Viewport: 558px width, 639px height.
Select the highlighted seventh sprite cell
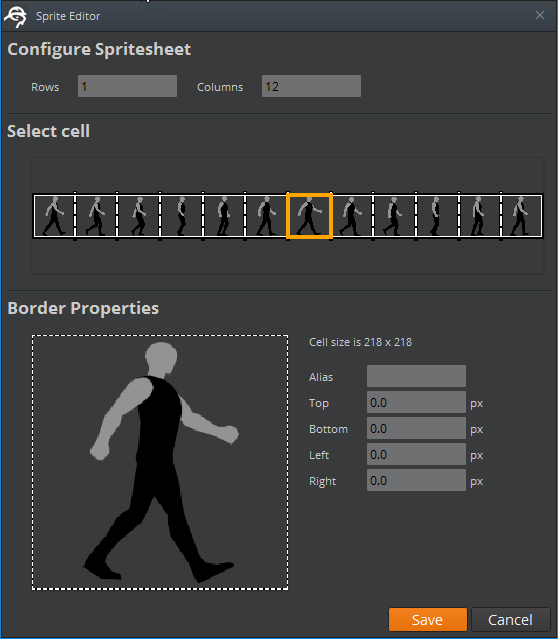(x=309, y=216)
